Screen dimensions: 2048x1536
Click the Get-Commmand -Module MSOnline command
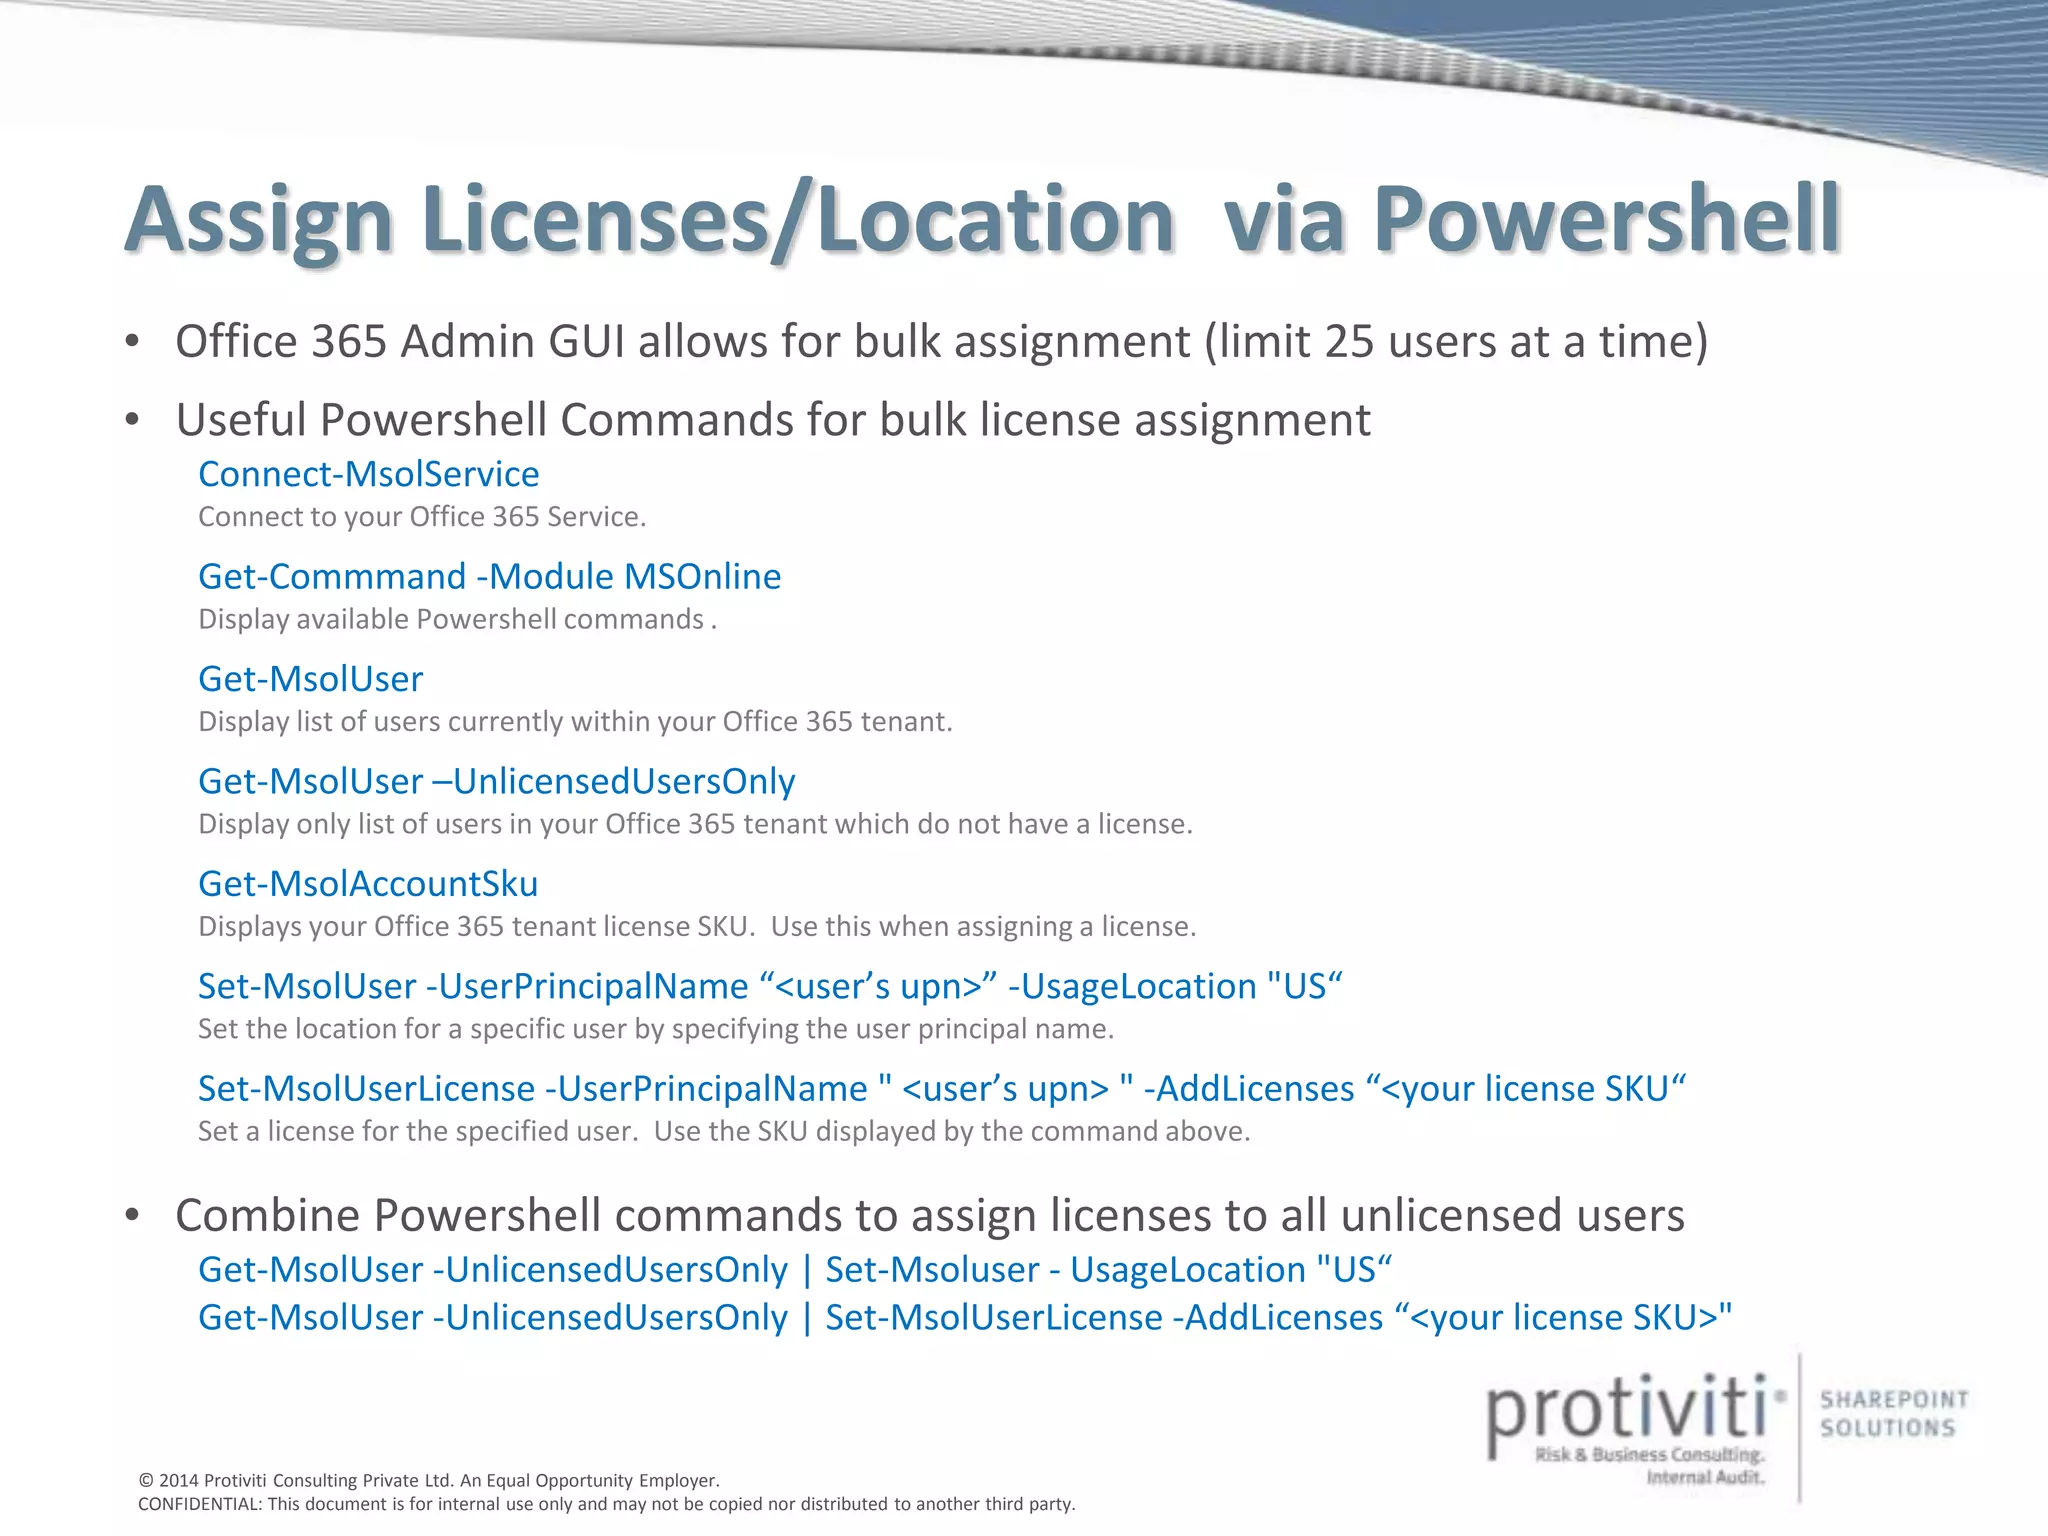(x=490, y=577)
